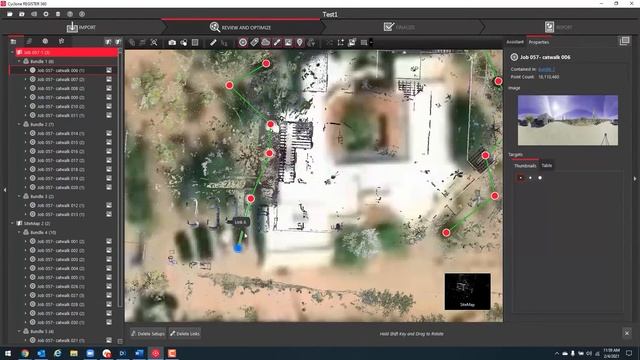640x360 pixels.
Task: Toggle the location pin icon in toolbar
Action: click(300, 42)
